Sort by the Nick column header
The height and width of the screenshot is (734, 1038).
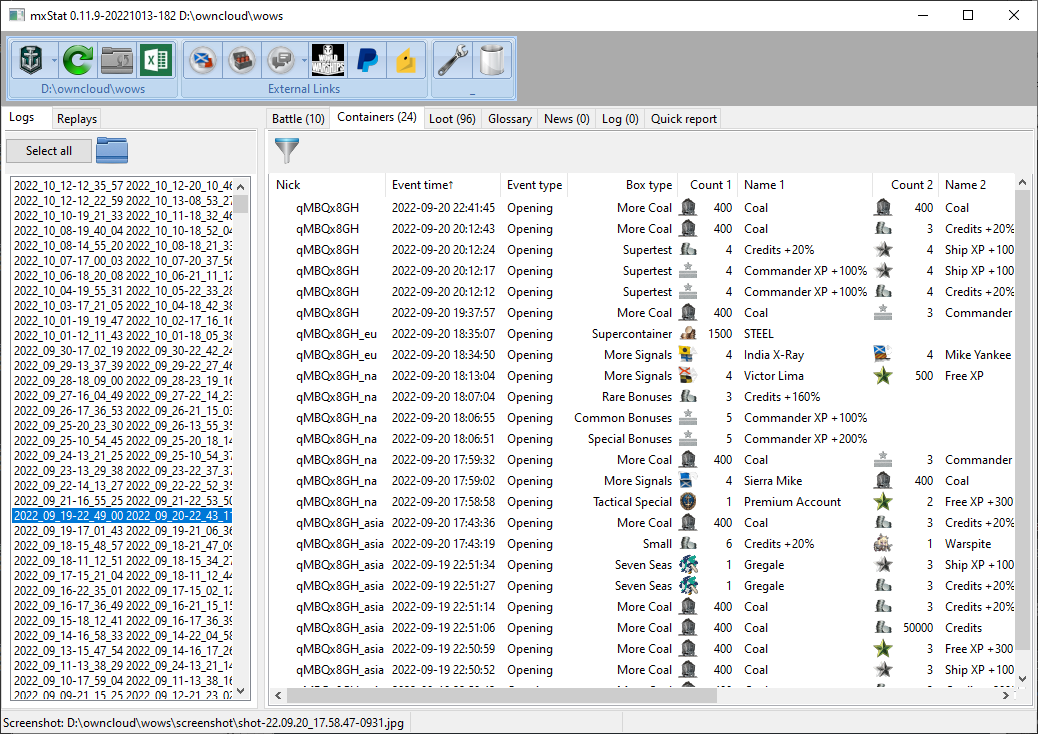[327, 185]
